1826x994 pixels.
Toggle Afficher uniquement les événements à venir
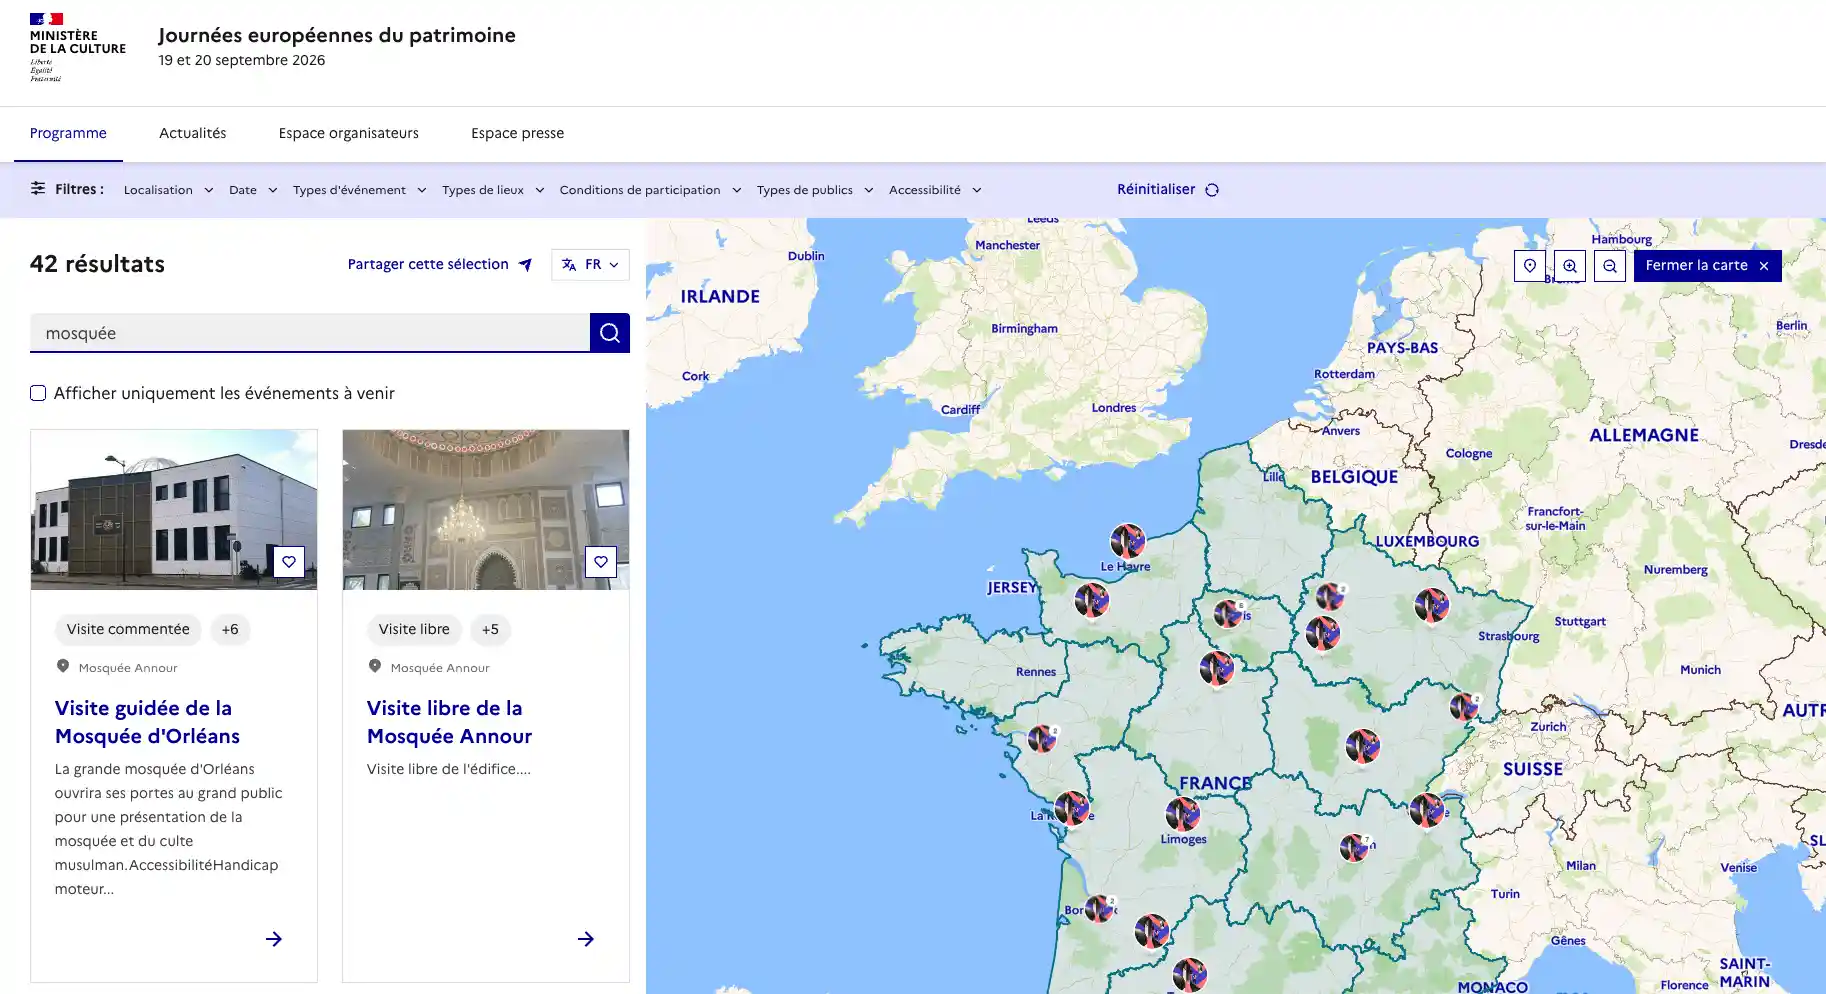pyautogui.click(x=38, y=393)
